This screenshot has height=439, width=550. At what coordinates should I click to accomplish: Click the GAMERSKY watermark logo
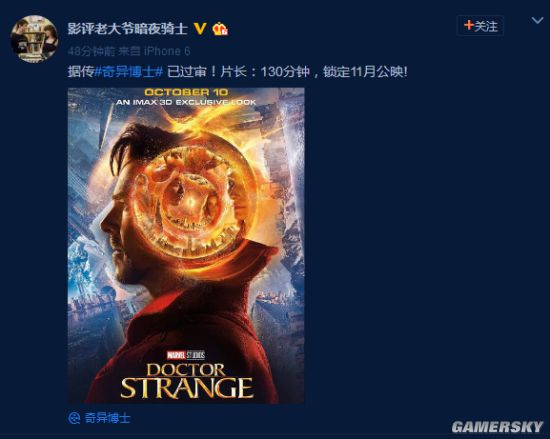pyautogui.click(x=497, y=427)
